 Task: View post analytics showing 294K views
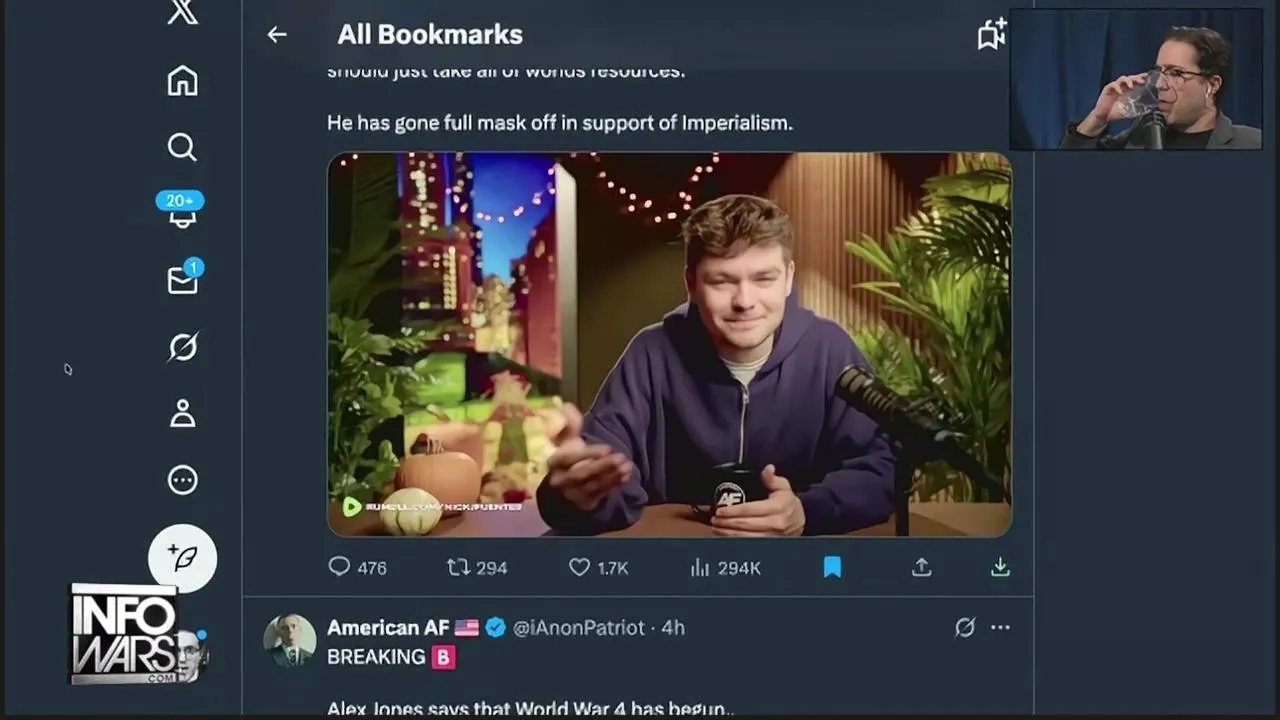pos(725,567)
